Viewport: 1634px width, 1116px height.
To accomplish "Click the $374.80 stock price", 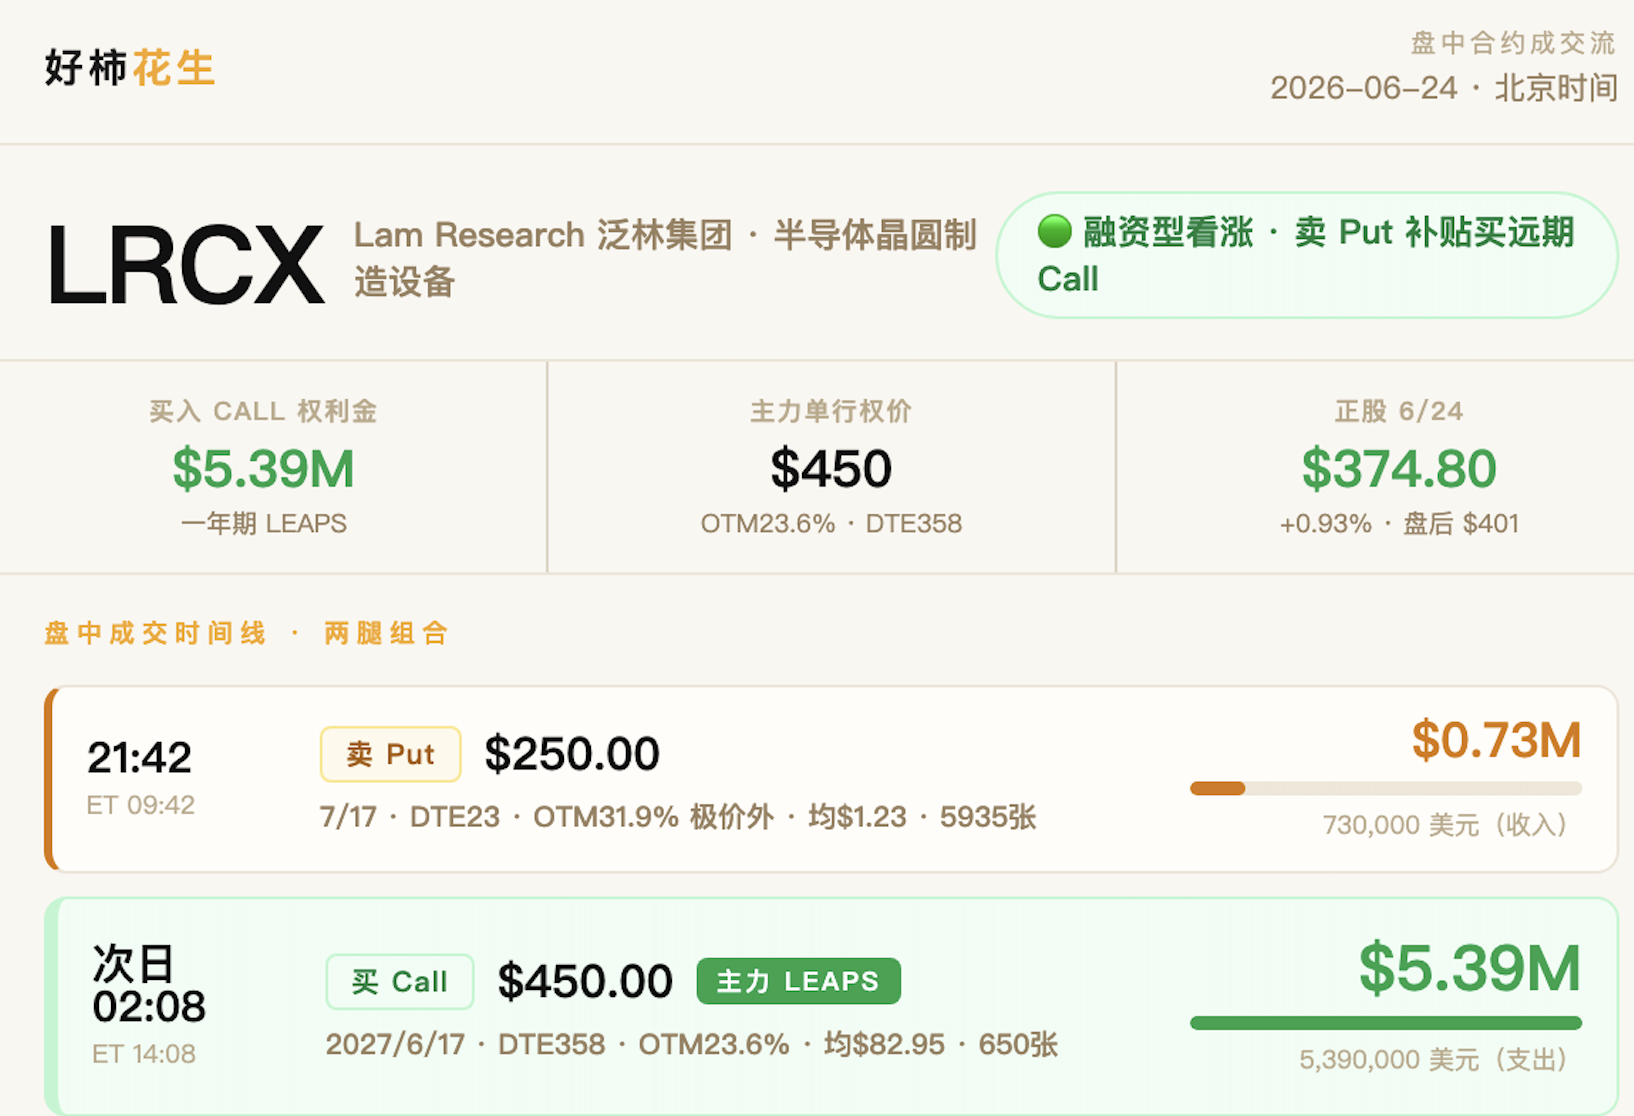I will 1399,468.
